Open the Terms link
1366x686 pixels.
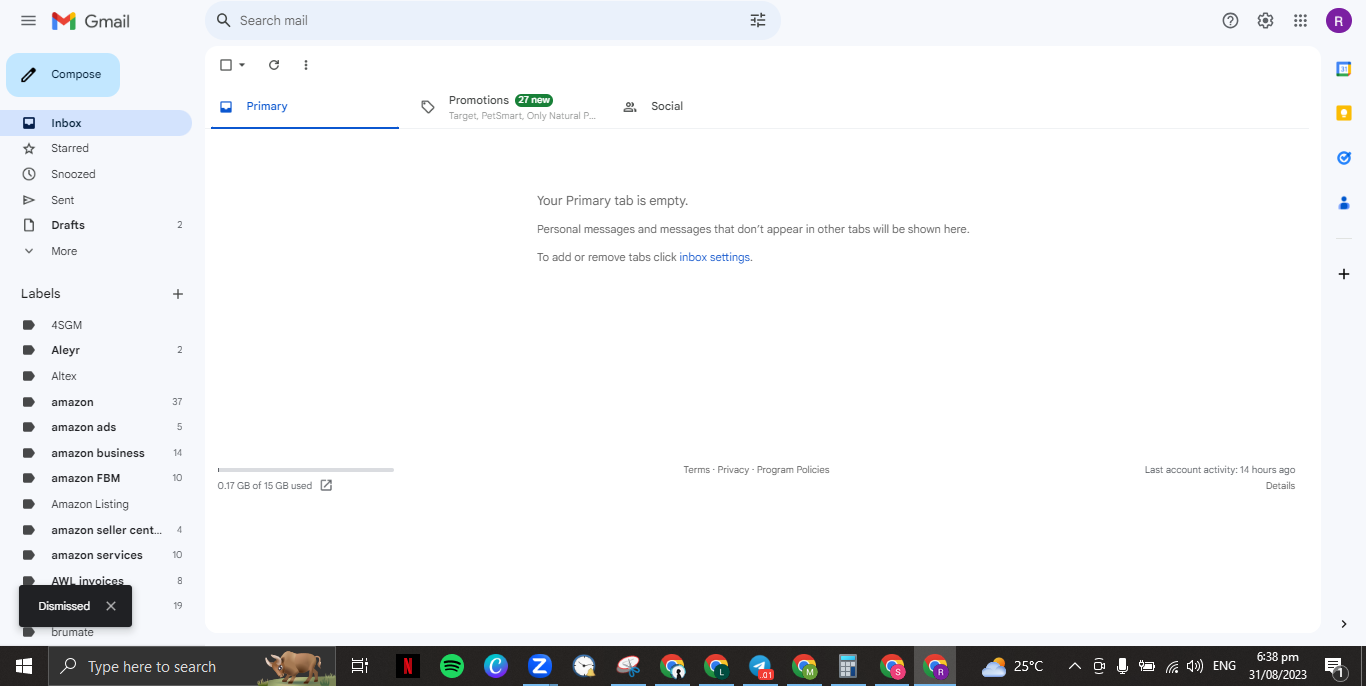[x=696, y=470]
